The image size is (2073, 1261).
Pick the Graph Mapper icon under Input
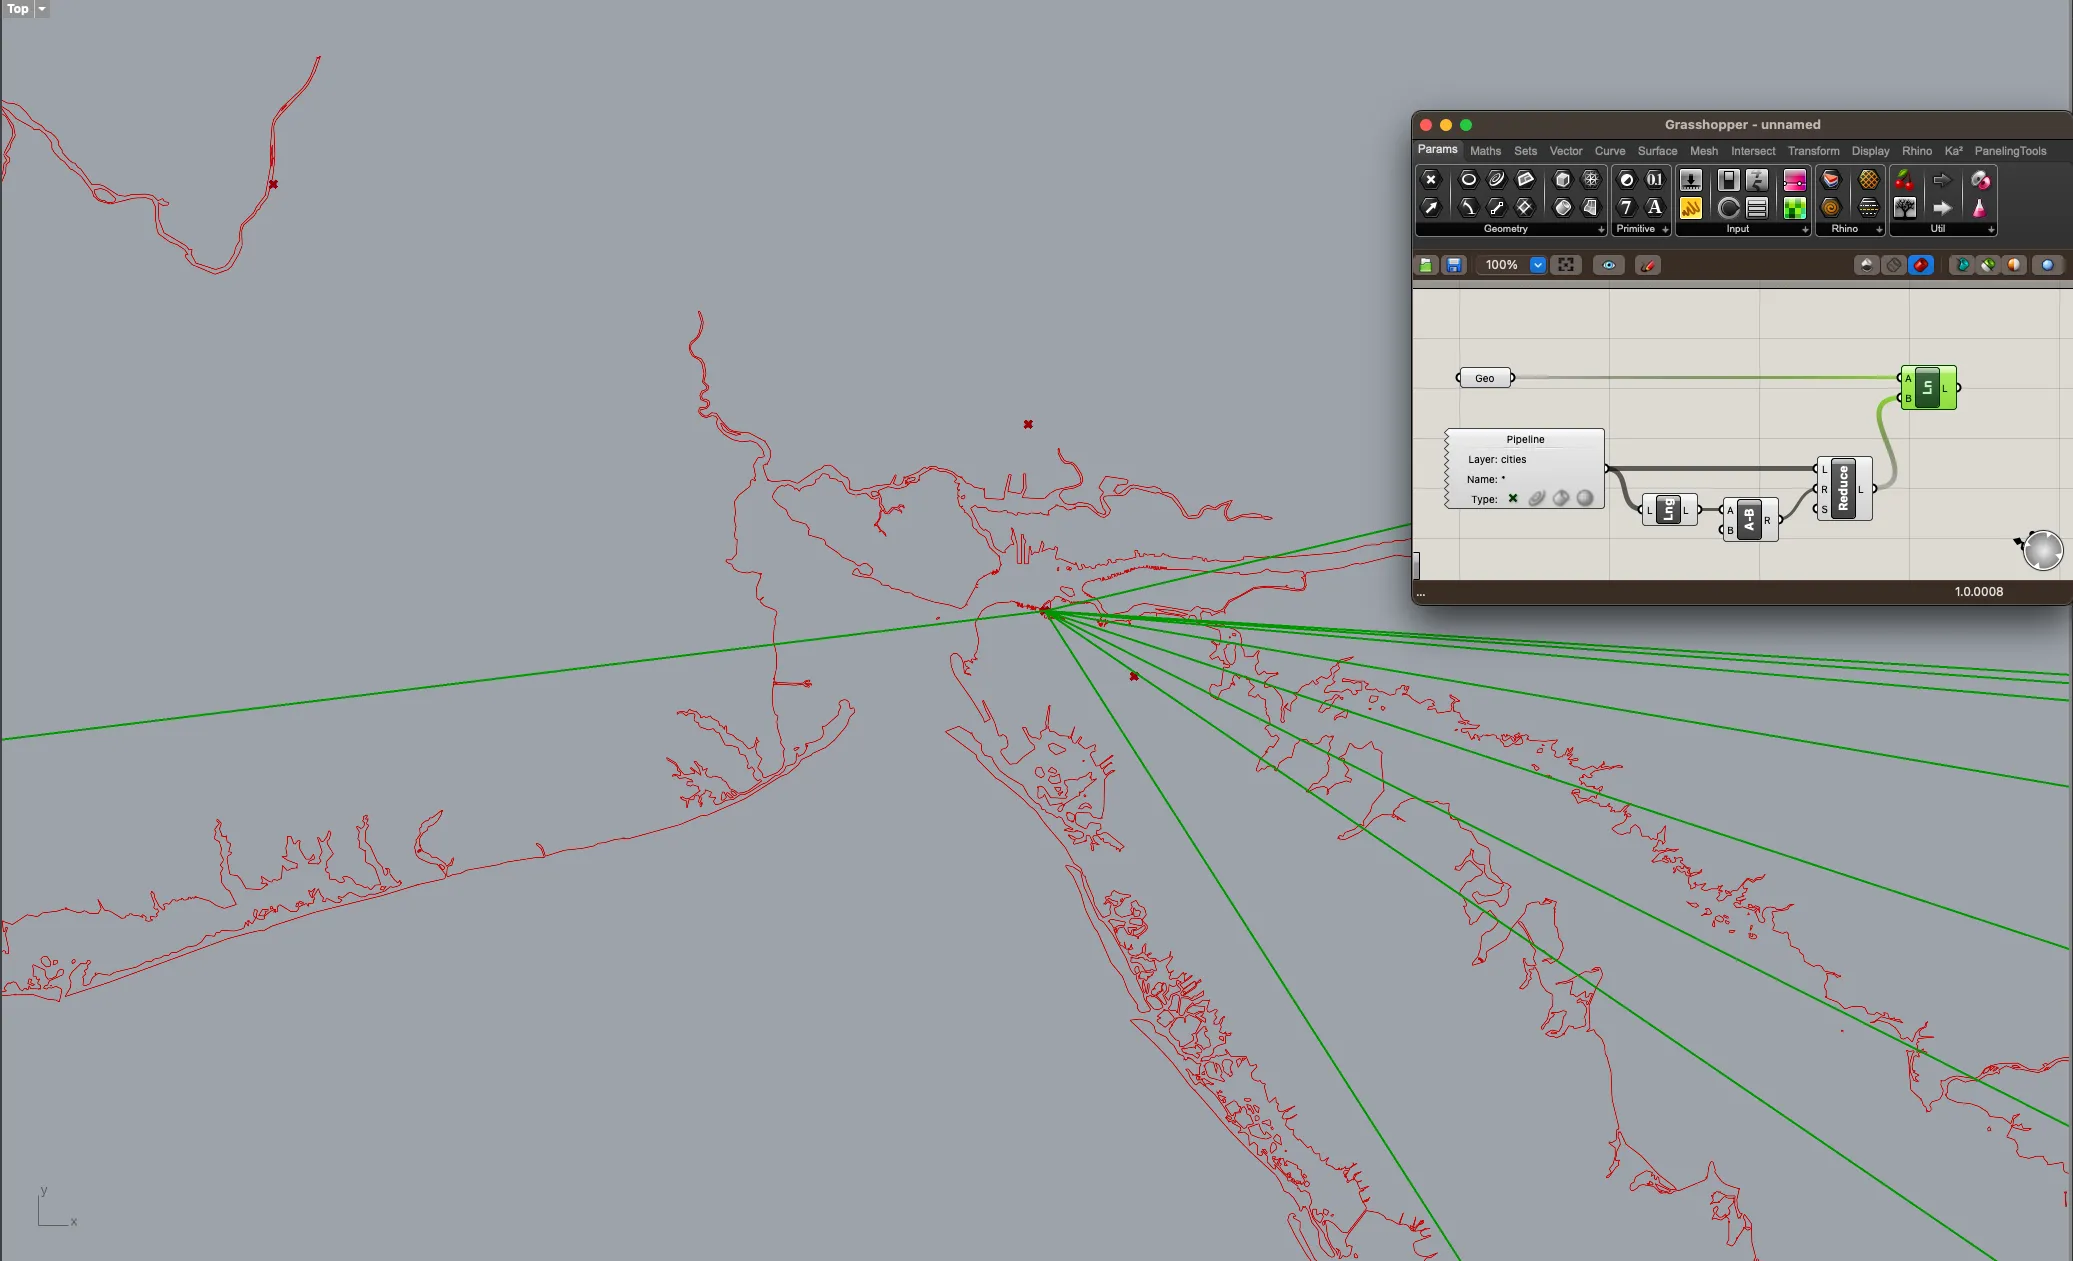point(1691,208)
